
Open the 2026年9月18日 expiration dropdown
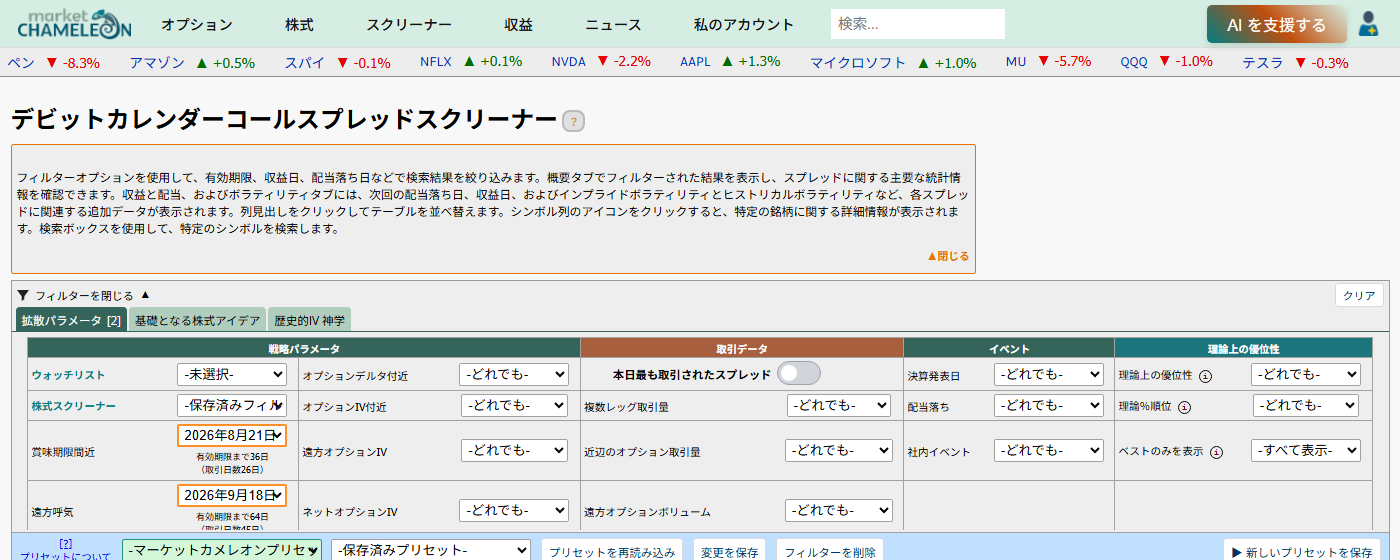click(x=232, y=495)
